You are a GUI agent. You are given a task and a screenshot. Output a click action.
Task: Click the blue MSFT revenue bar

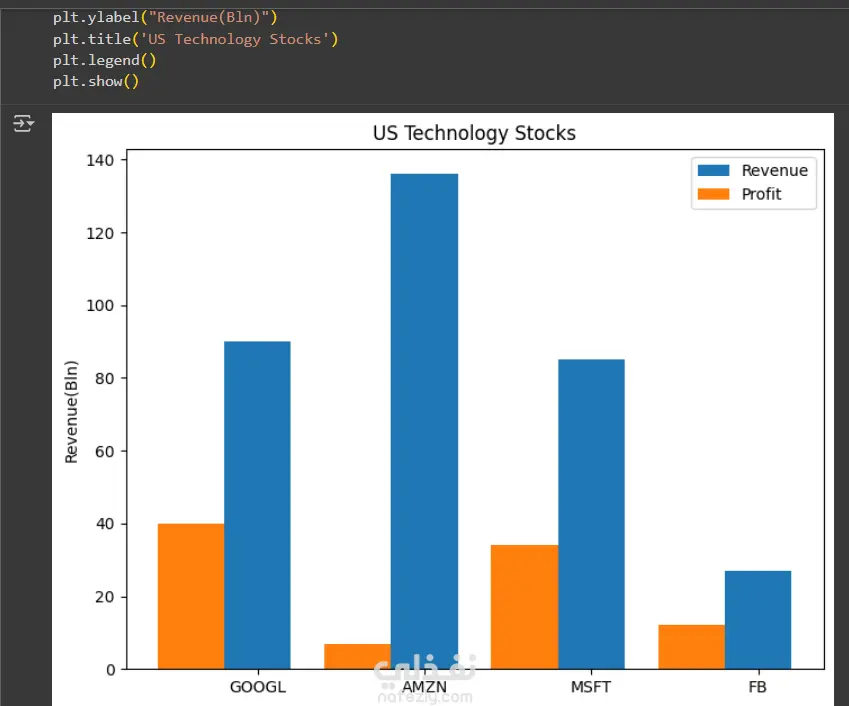point(591,514)
